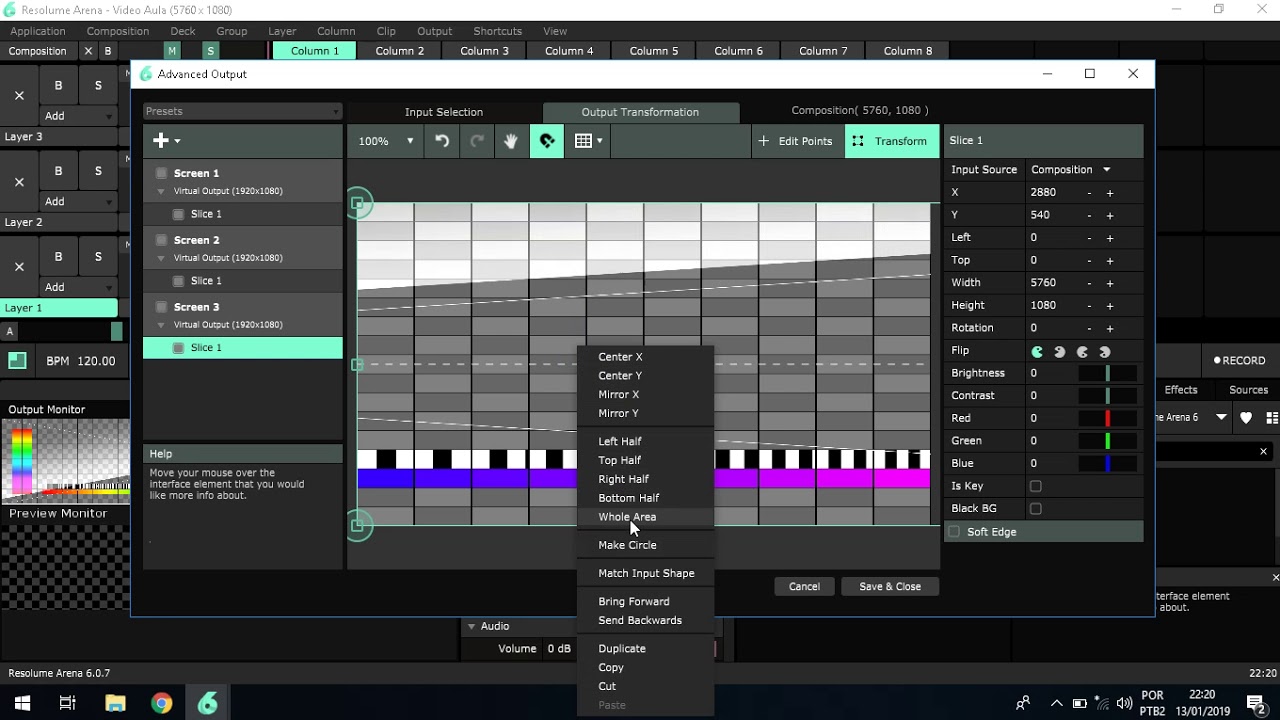
Task: Collapse the Audio section arrow
Action: pyautogui.click(x=471, y=626)
